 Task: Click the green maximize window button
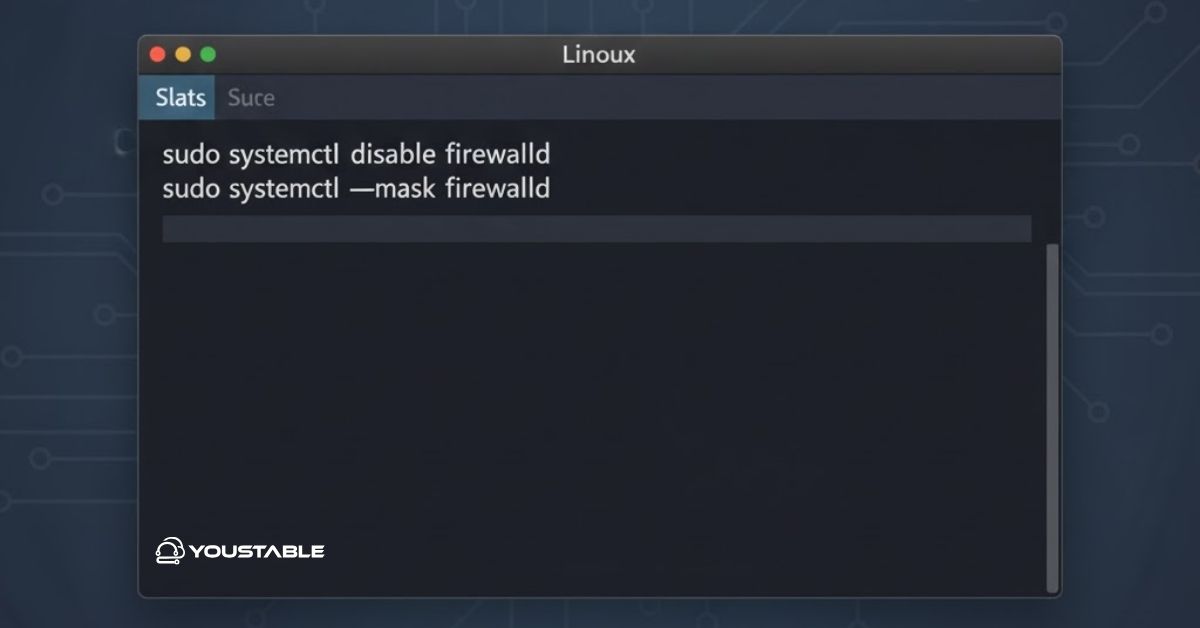click(208, 55)
